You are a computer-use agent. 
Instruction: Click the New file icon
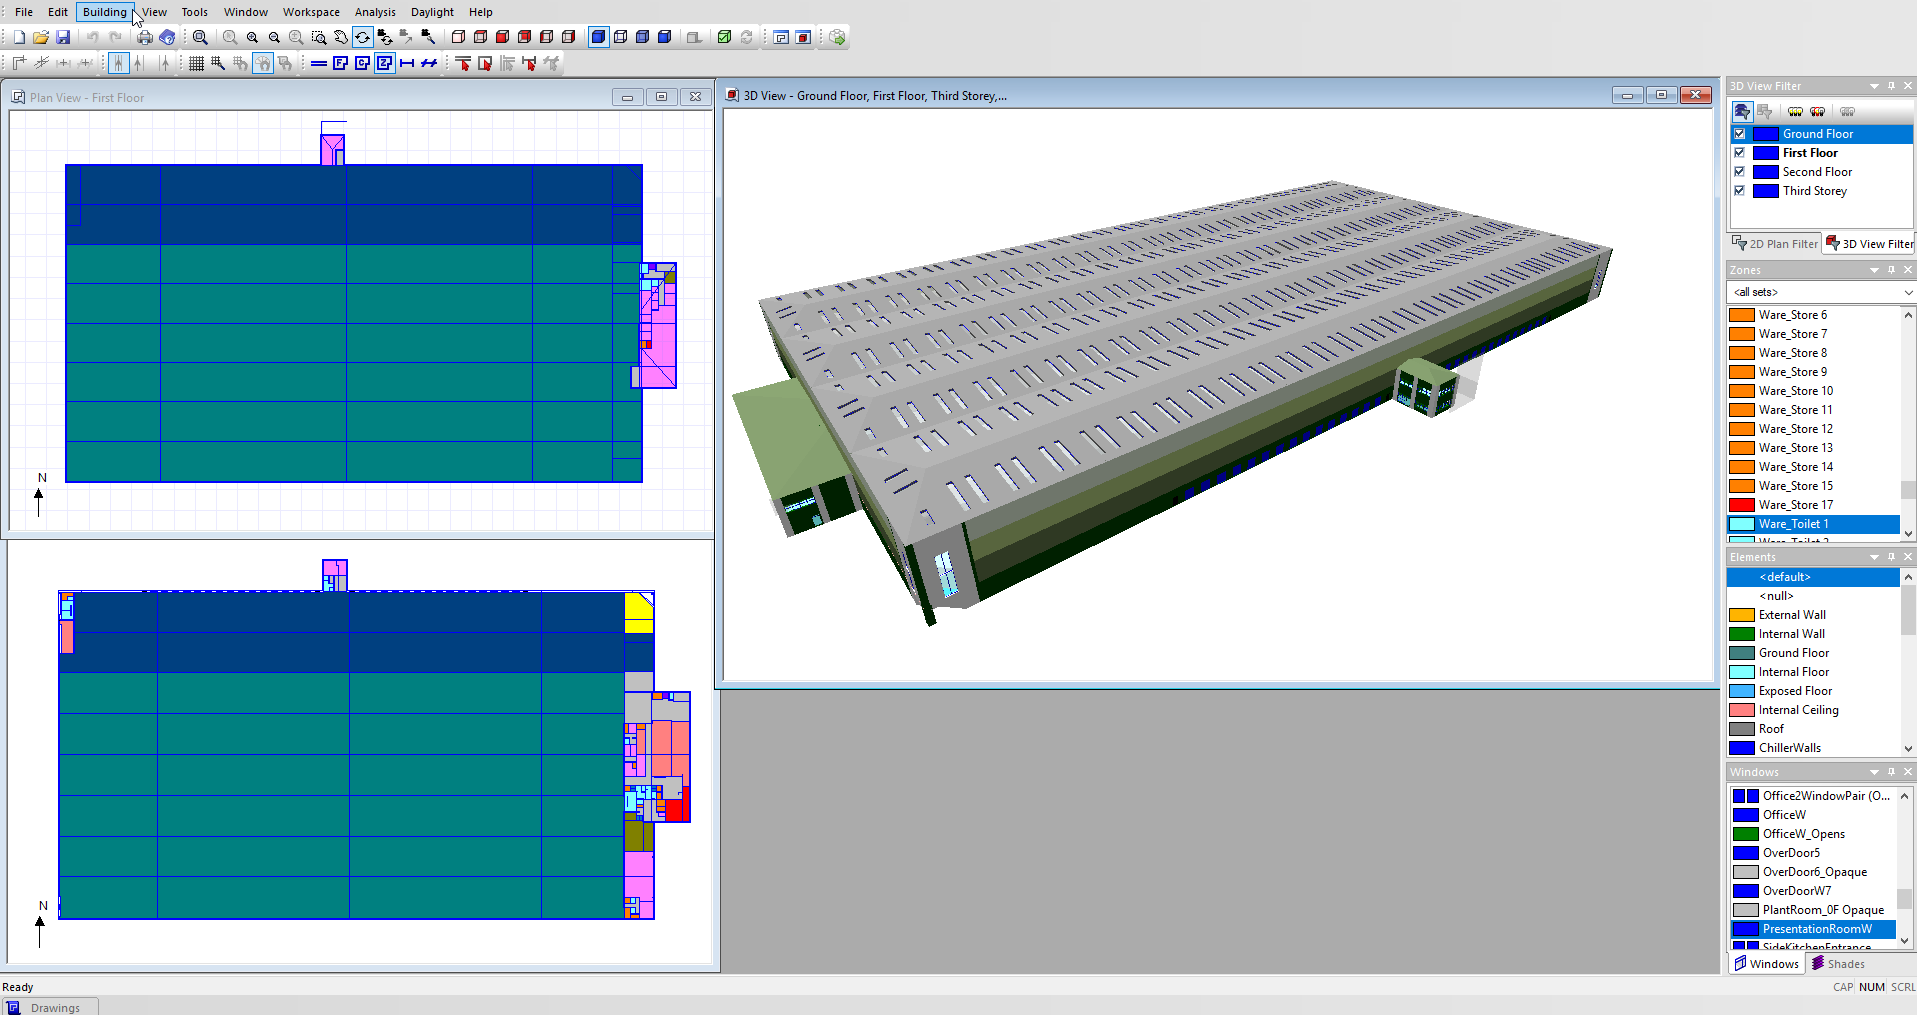pyautogui.click(x=19, y=37)
